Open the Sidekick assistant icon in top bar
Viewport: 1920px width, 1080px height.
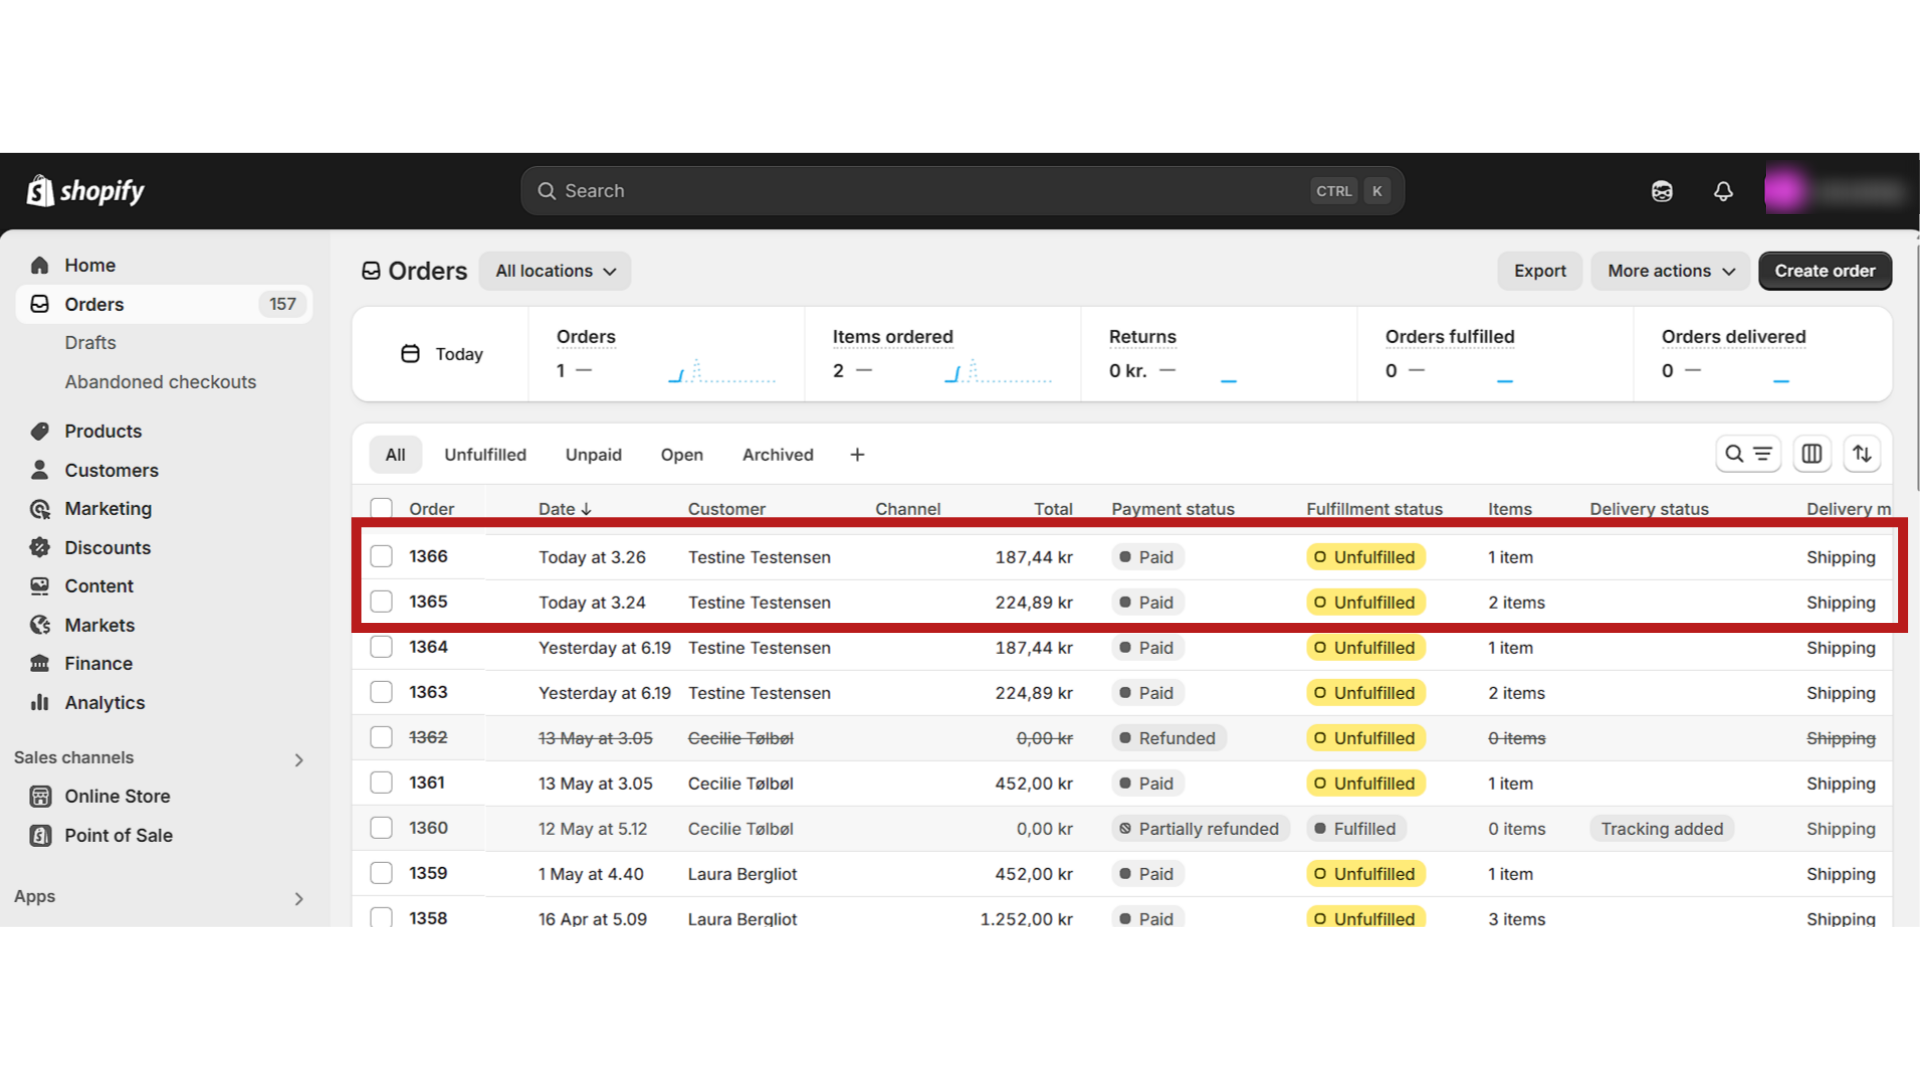[x=1662, y=191]
